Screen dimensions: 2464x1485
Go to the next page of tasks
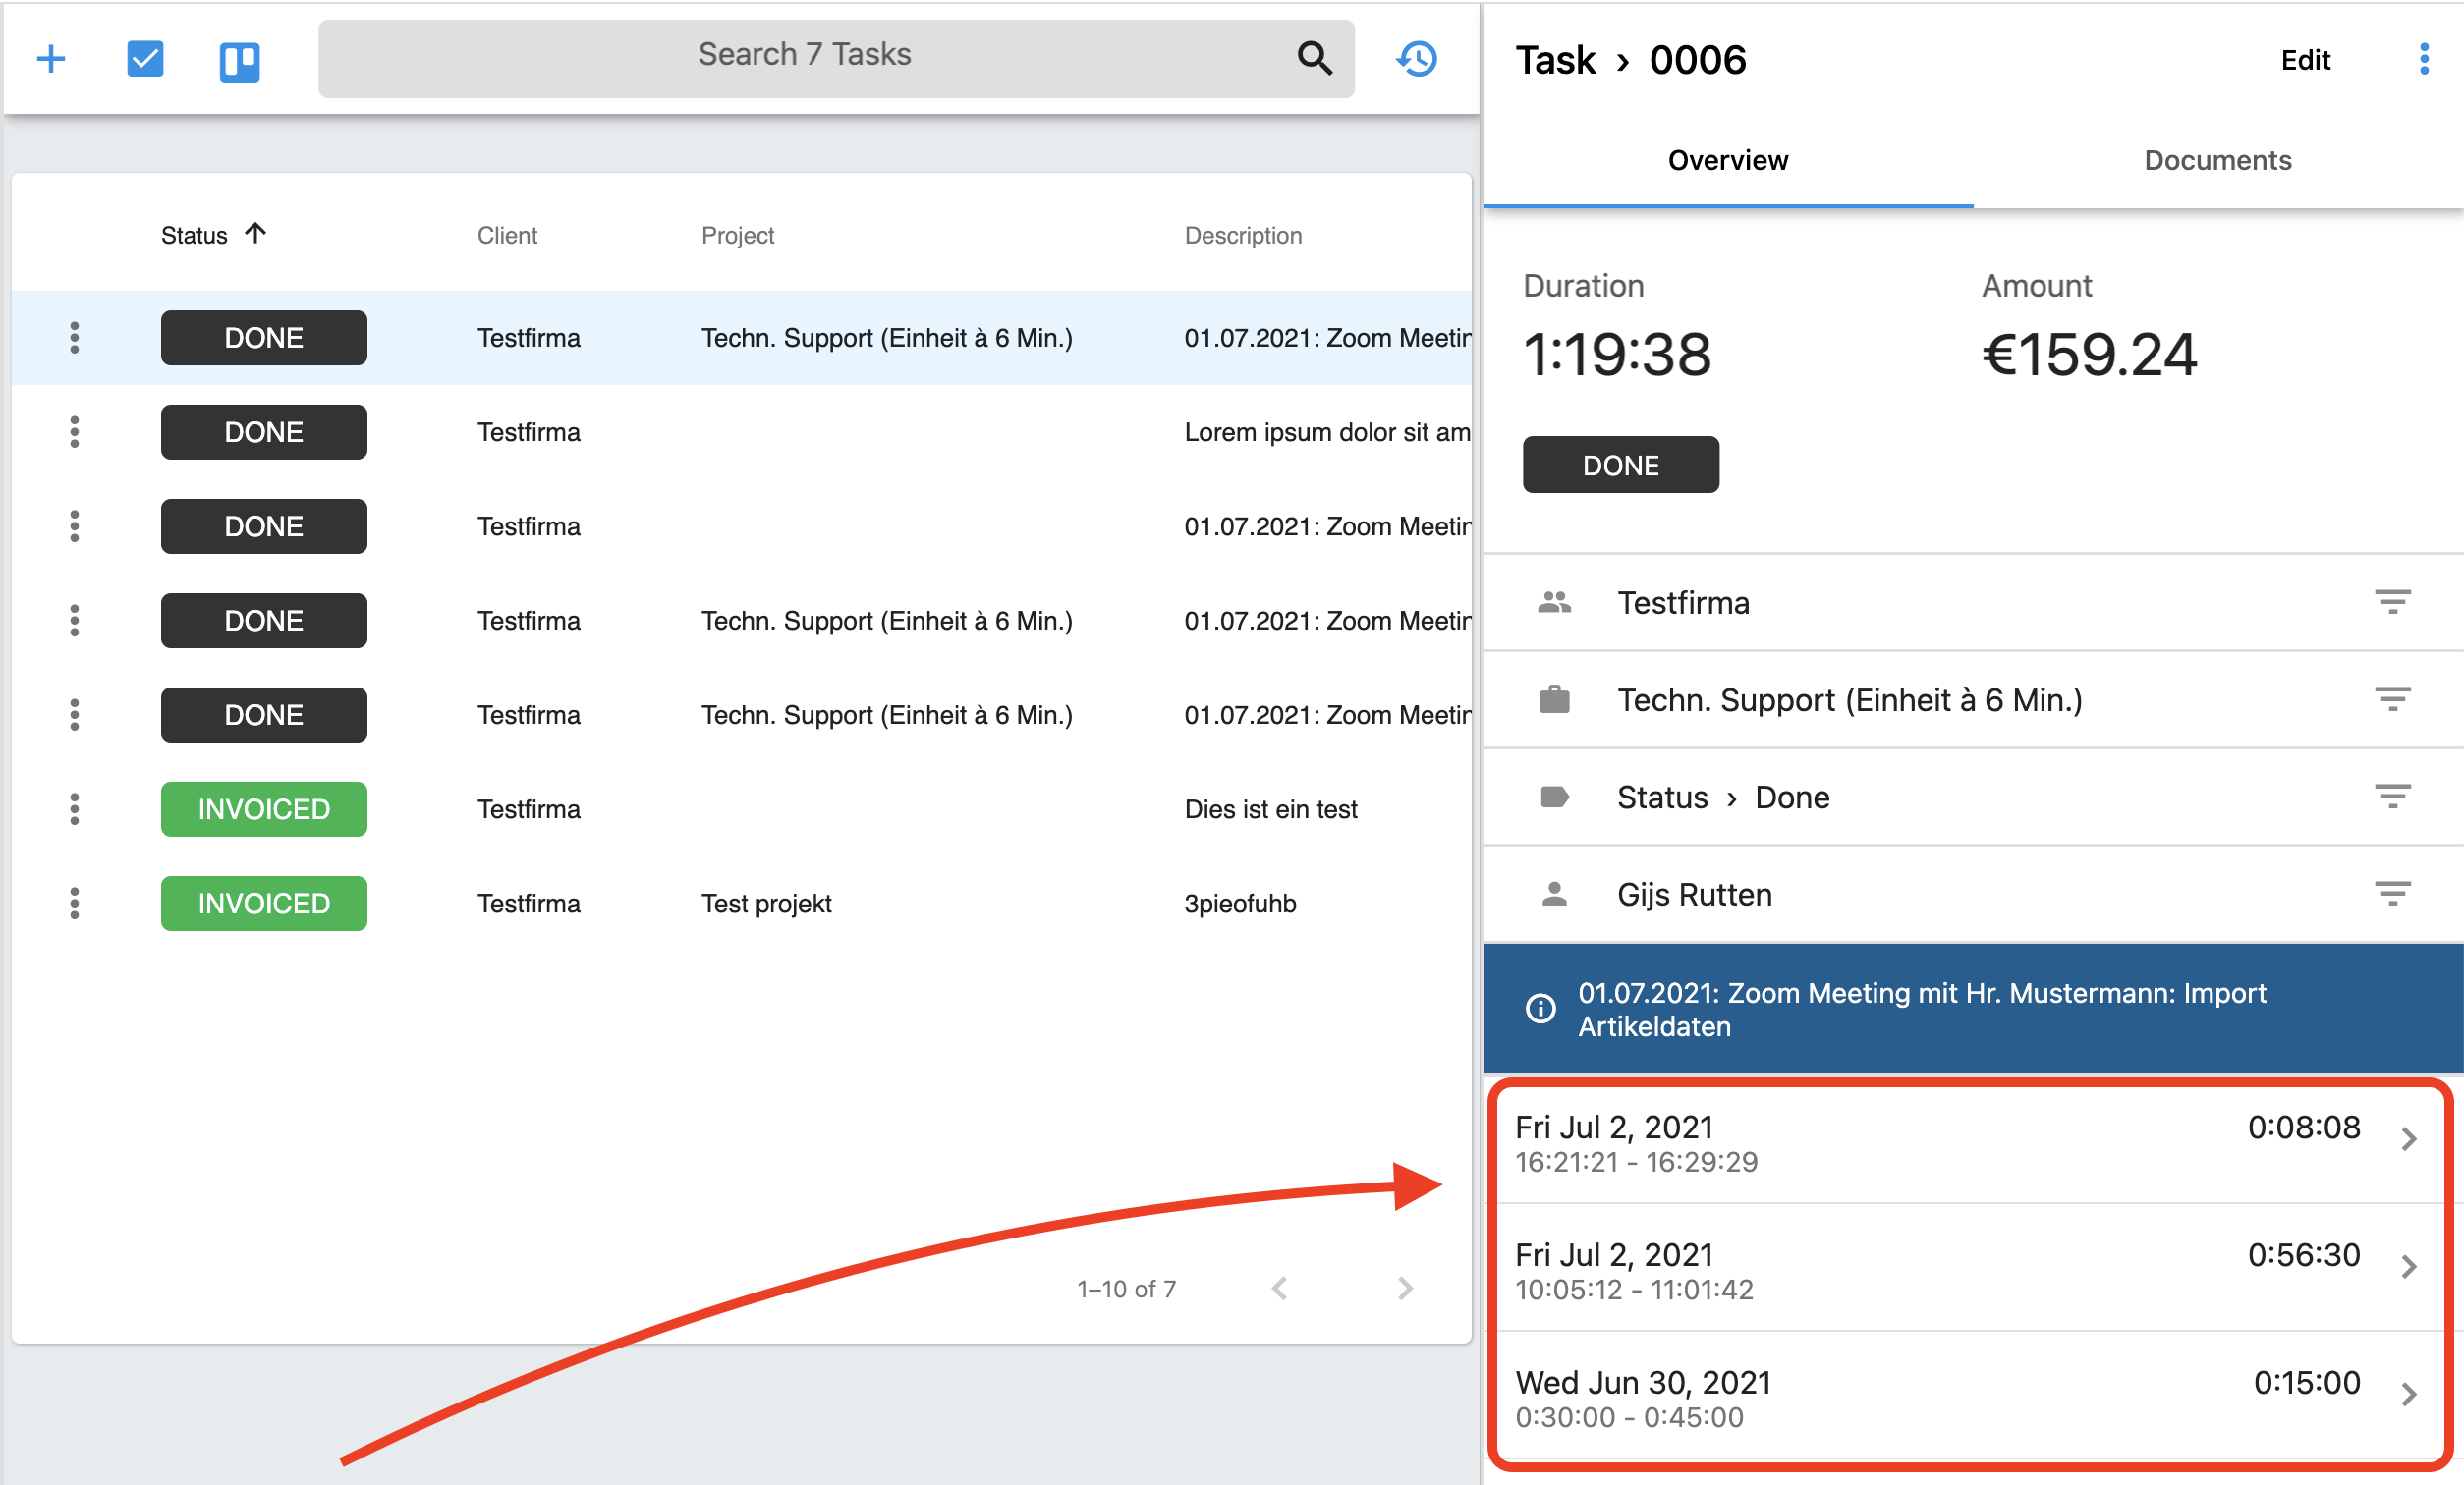click(x=1405, y=1288)
